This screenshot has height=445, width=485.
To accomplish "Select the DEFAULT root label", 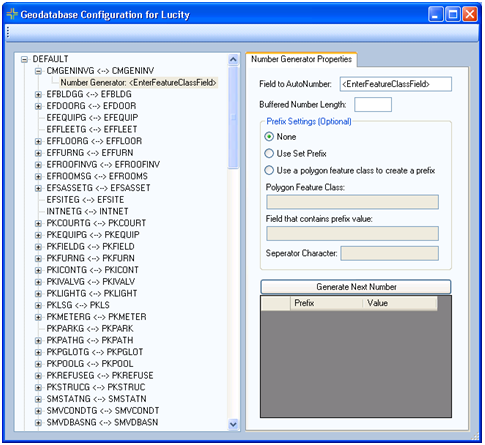I will click(50, 59).
